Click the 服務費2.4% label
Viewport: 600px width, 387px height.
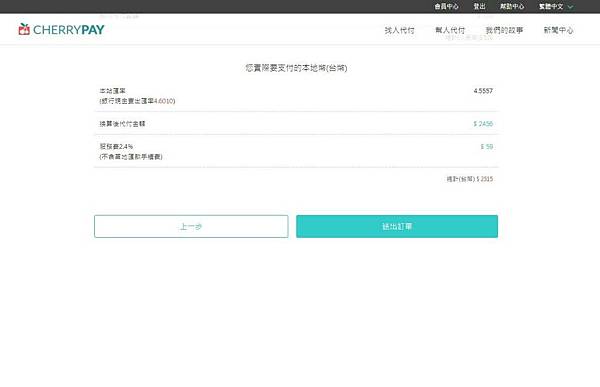[116, 147]
